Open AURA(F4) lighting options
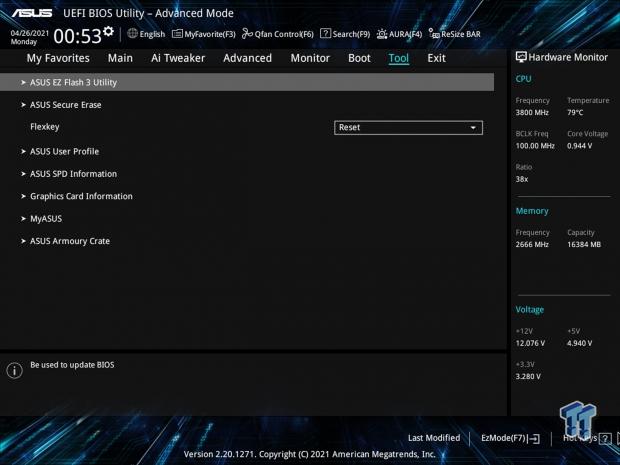Image resolution: width=620 pixels, height=465 pixels. (x=399, y=34)
